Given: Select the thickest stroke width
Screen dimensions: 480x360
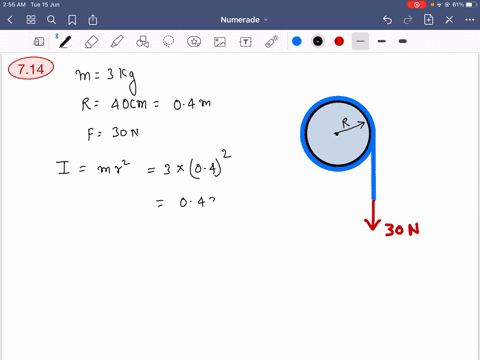Looking at the screenshot, I should [x=403, y=41].
